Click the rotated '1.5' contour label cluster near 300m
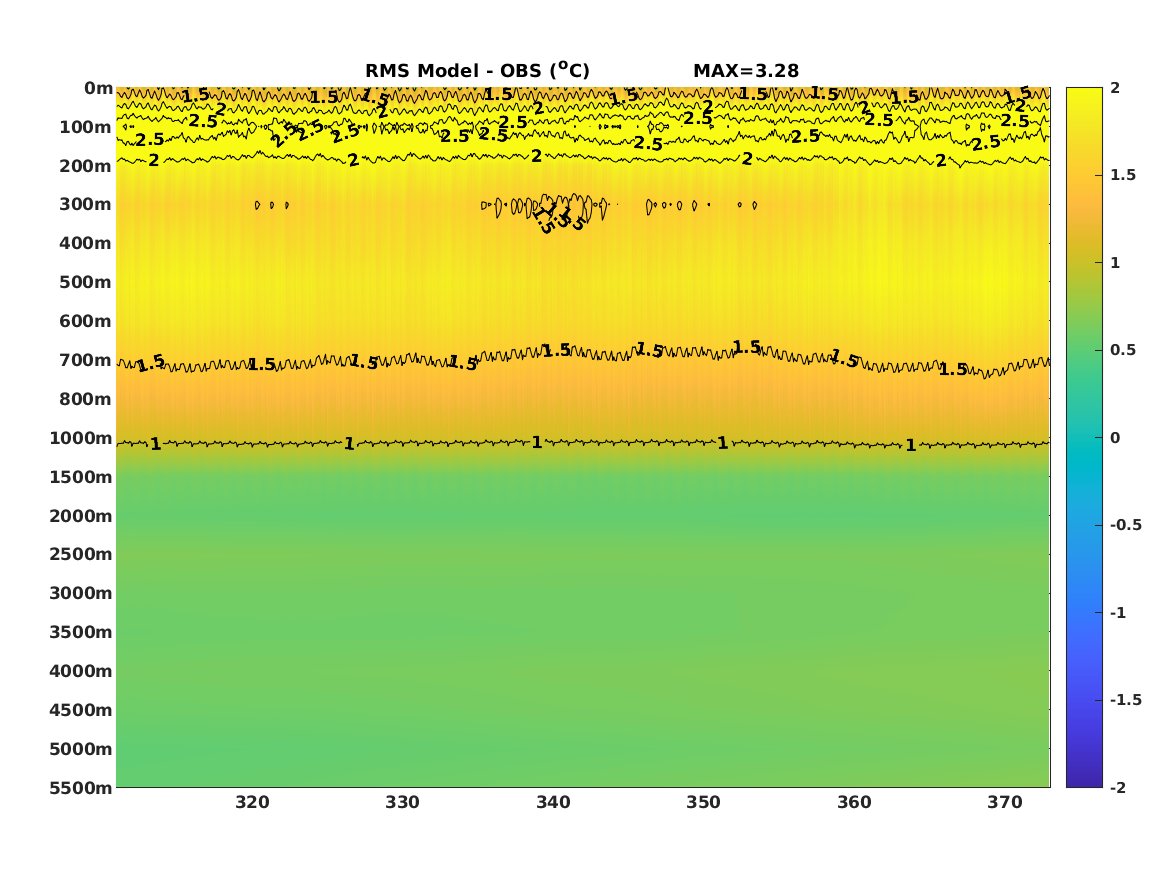The width and height of the screenshot is (1167, 875). coord(559,217)
